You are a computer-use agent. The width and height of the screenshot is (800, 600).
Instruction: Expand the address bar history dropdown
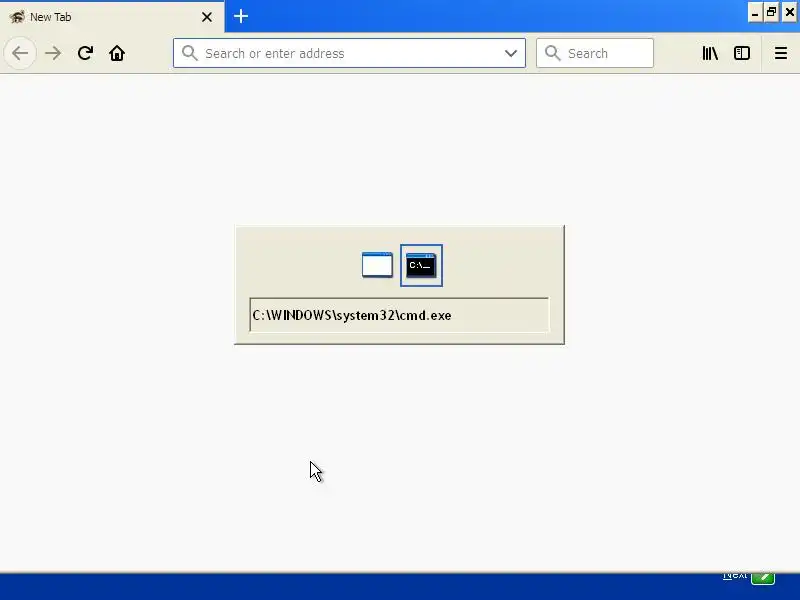pos(511,53)
